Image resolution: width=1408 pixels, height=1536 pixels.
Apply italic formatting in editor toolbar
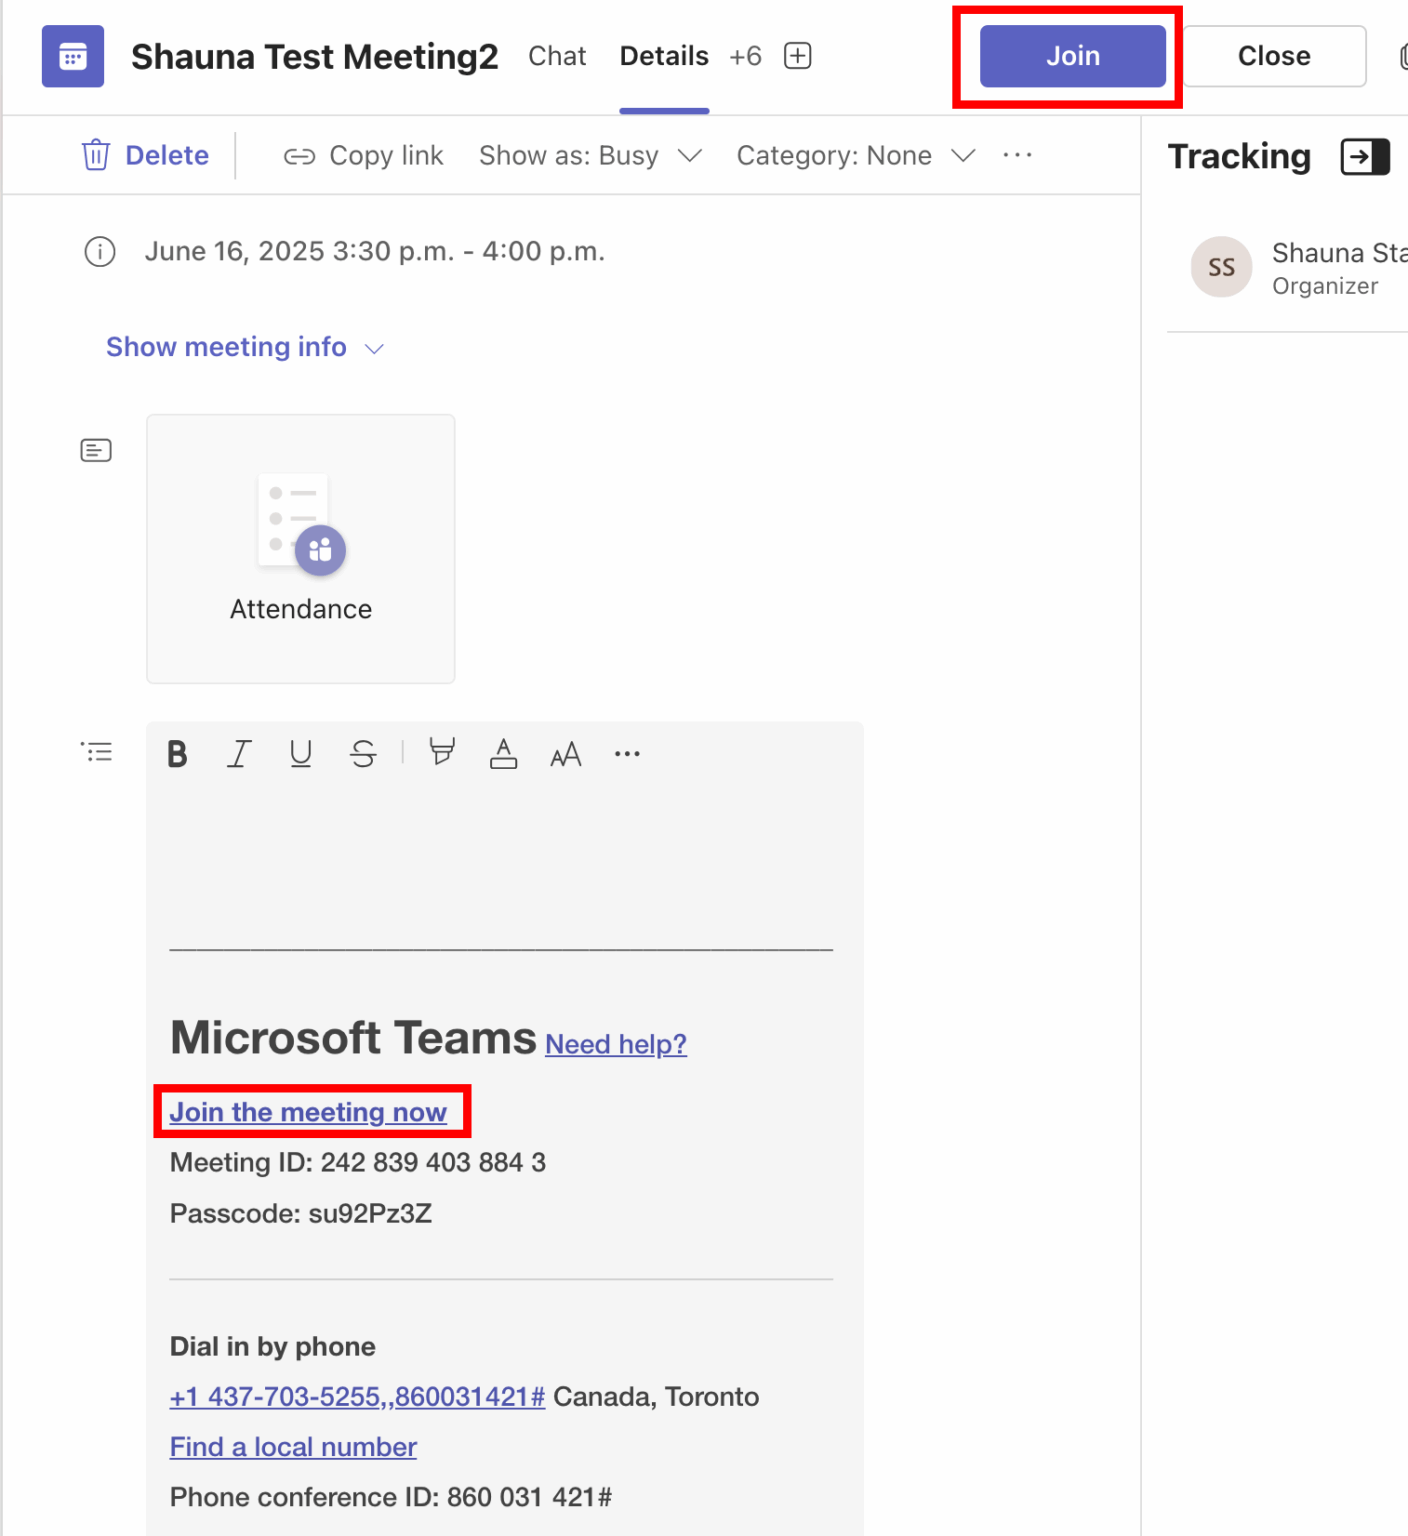pyautogui.click(x=239, y=754)
